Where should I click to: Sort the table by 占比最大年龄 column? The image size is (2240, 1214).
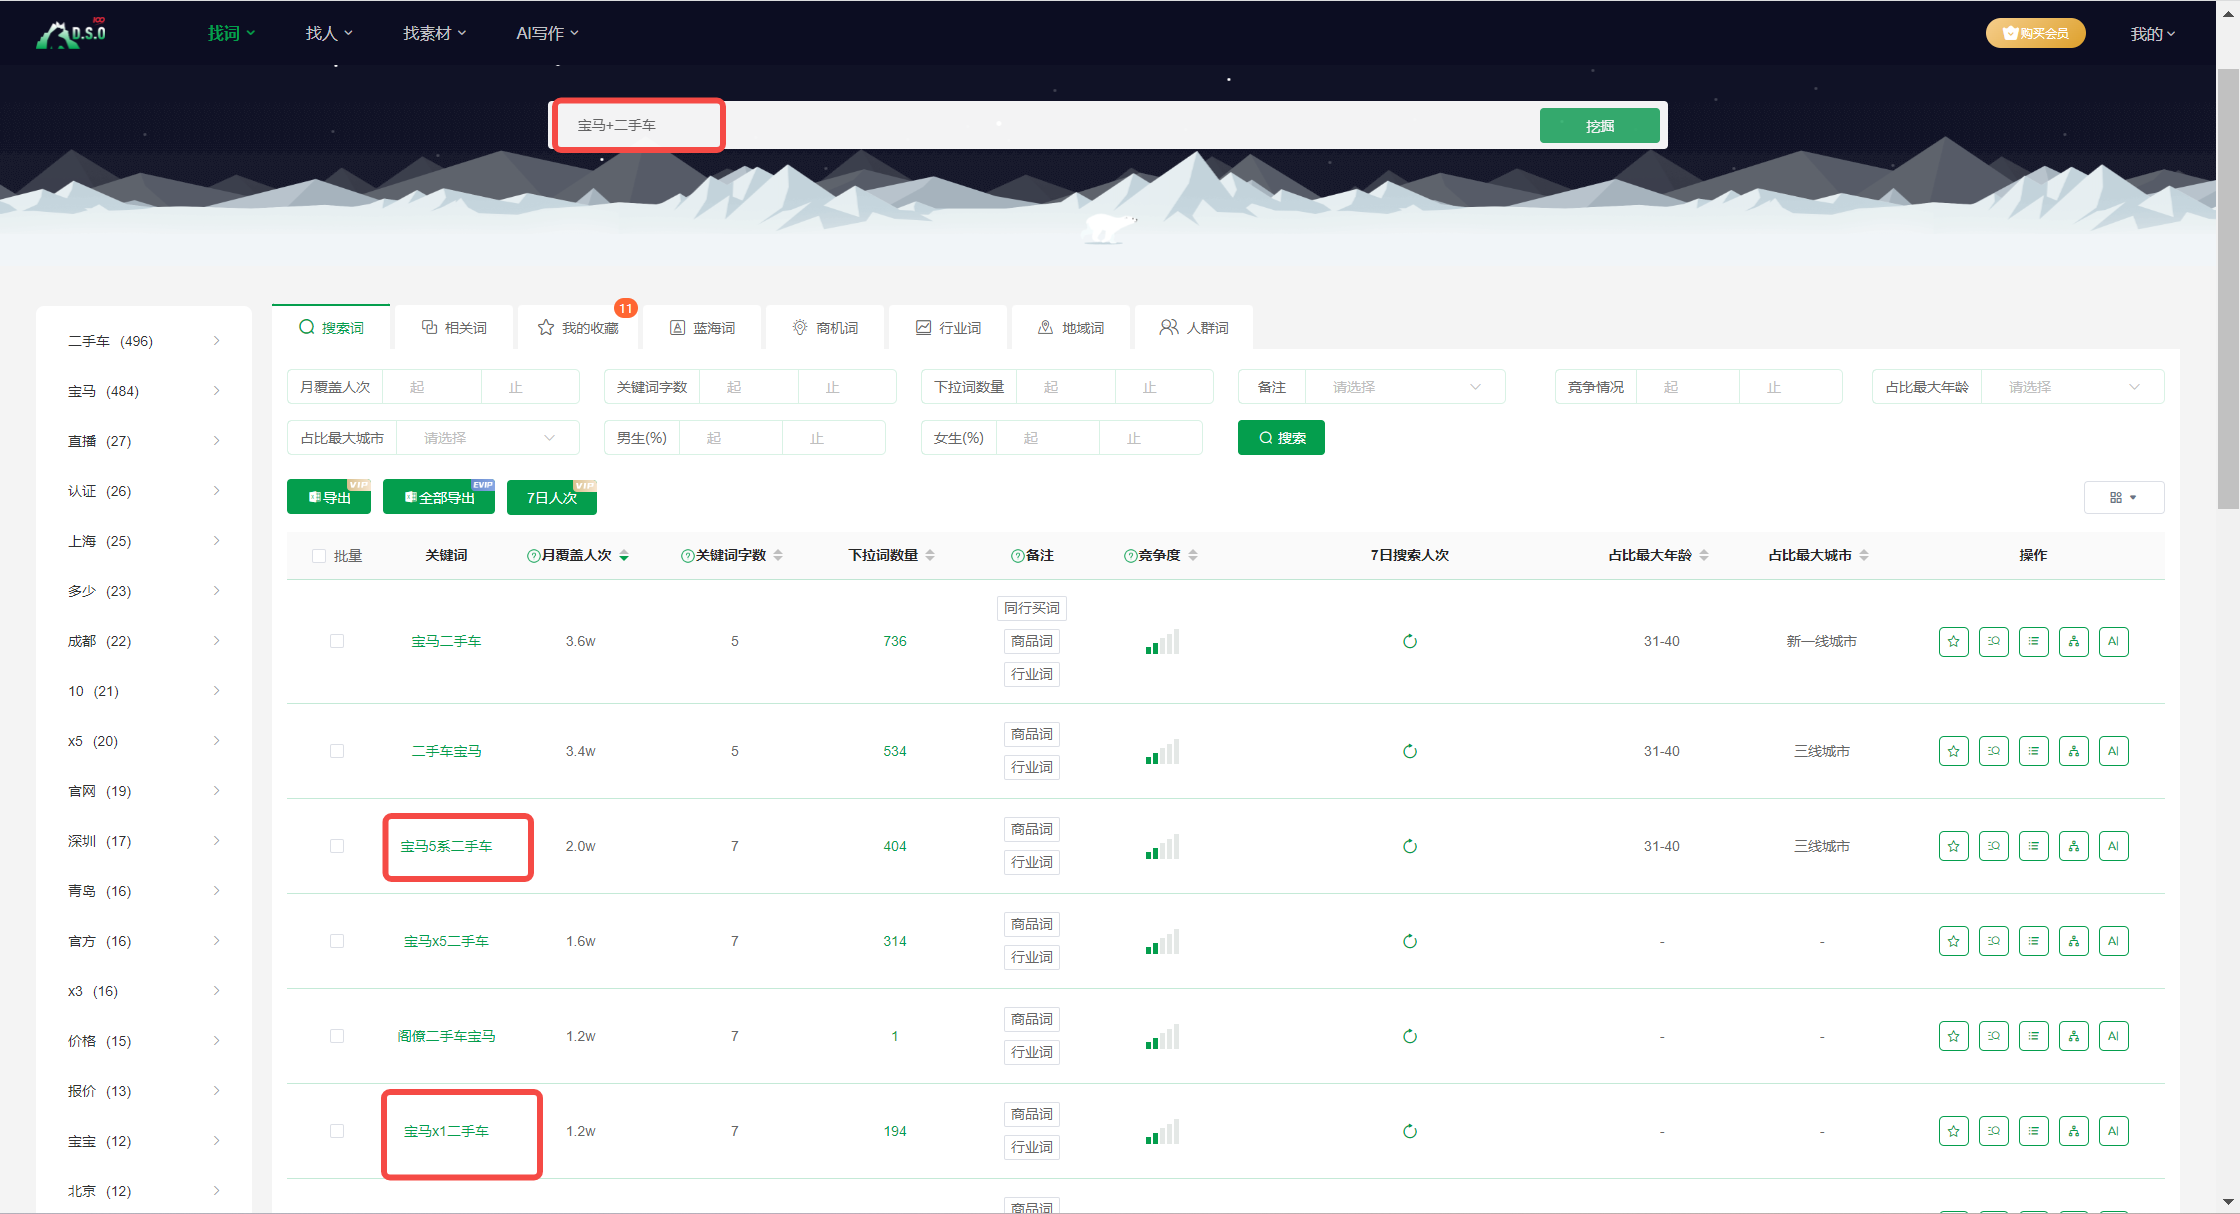tap(1704, 555)
